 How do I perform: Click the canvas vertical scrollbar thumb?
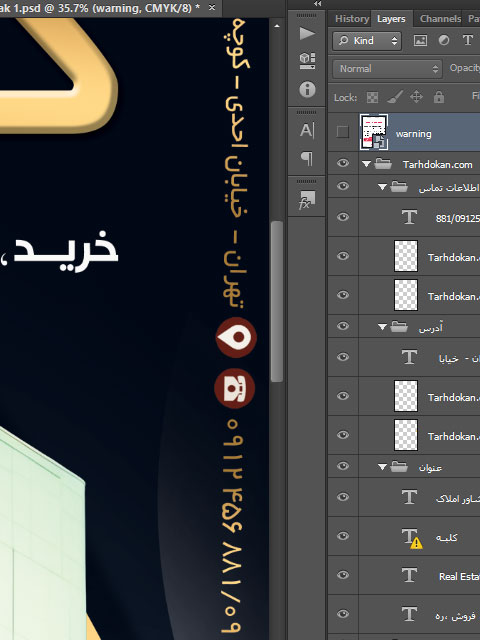click(277, 301)
